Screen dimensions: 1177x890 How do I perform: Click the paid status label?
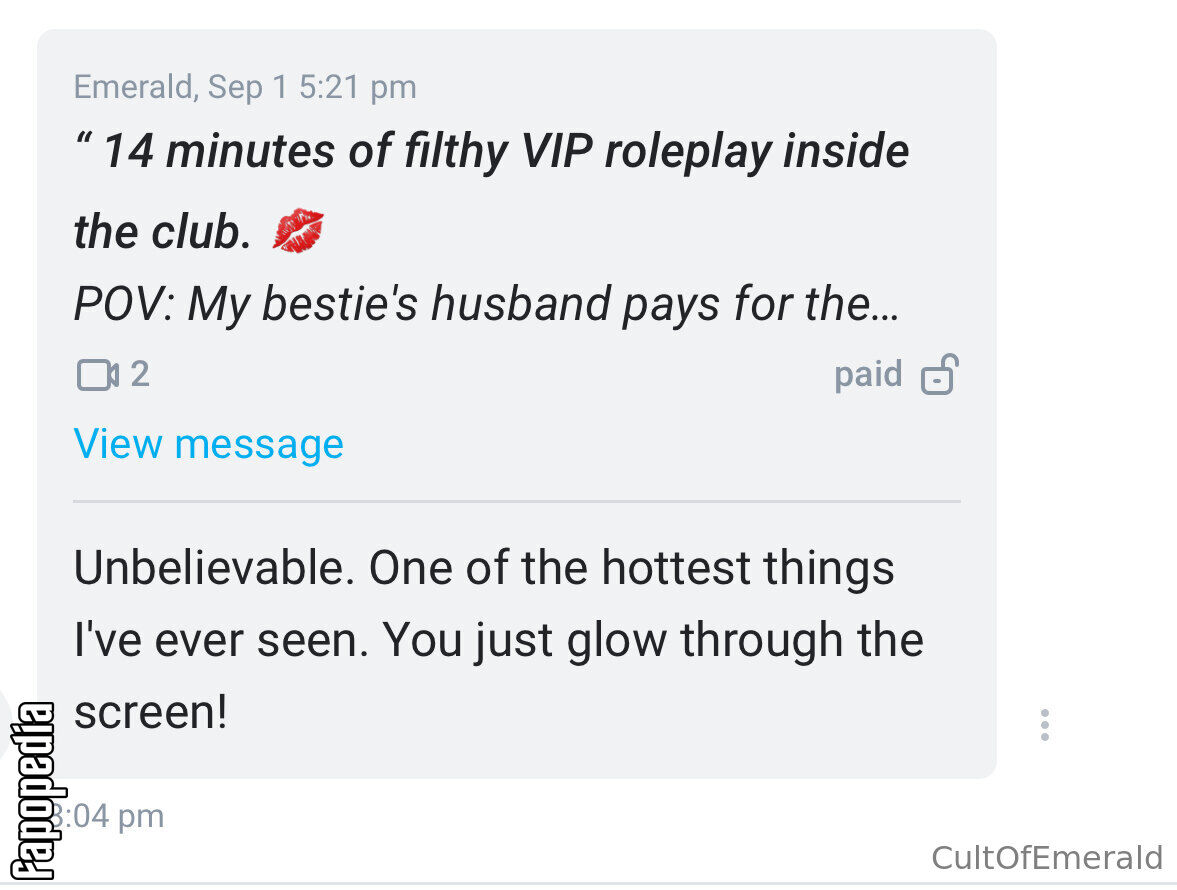click(x=868, y=374)
